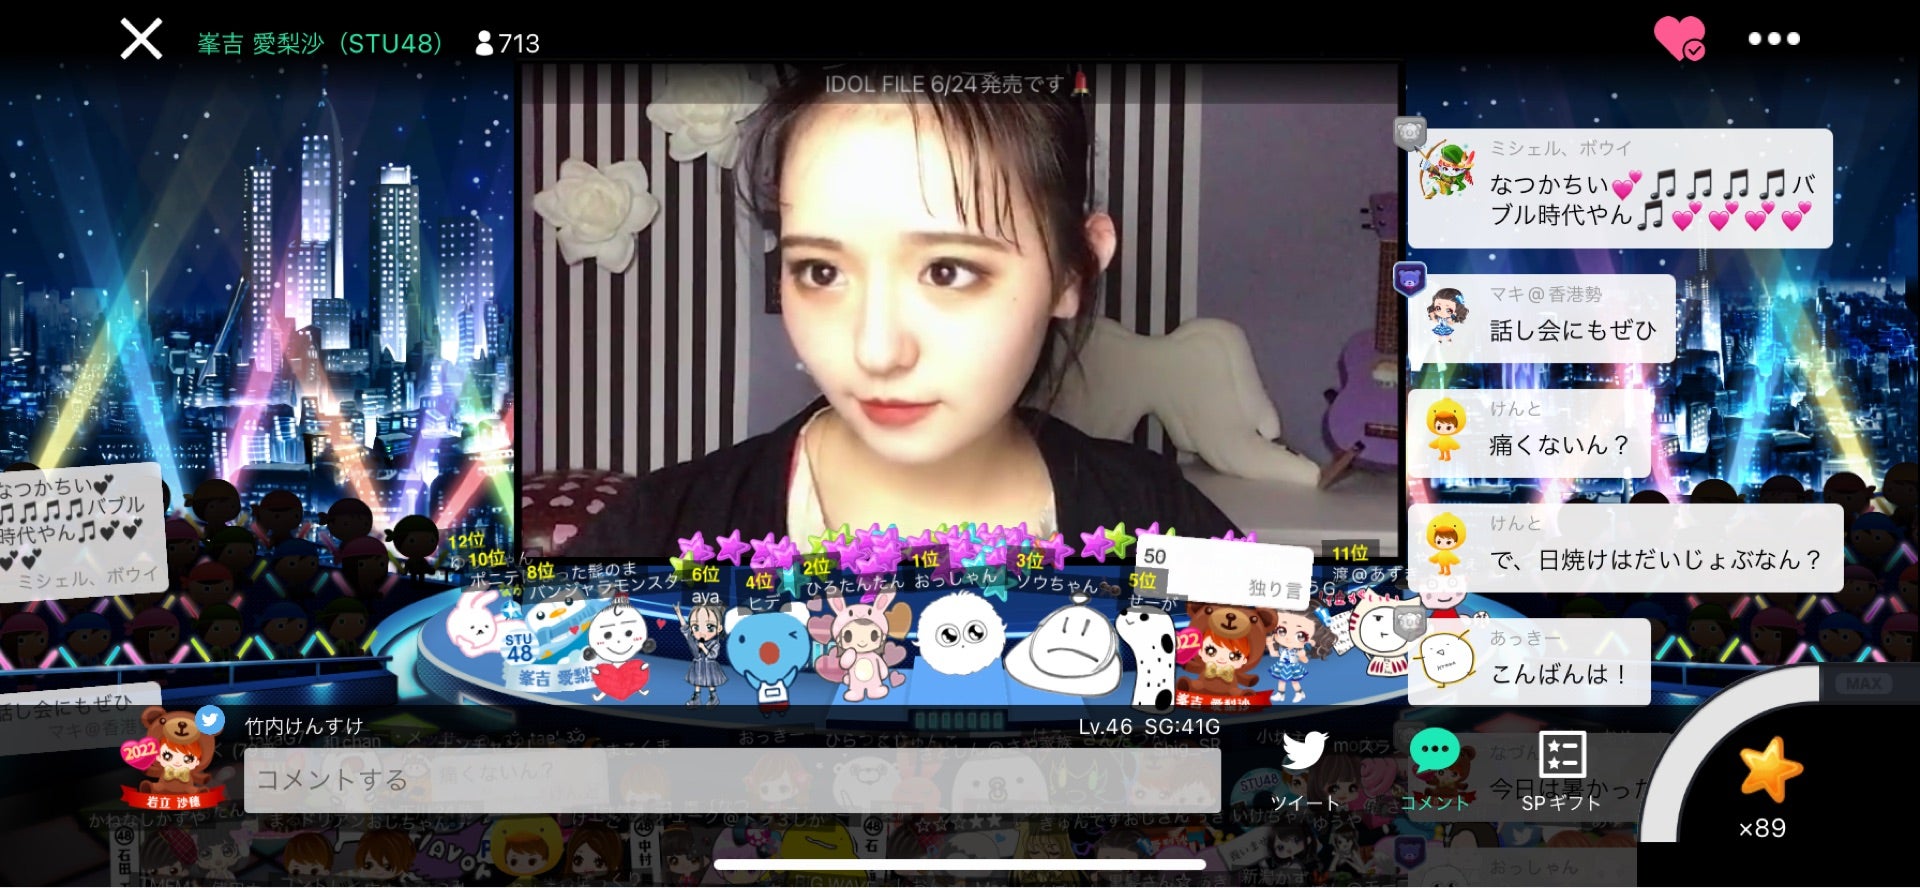Close the live stream with the X
The image size is (1920, 888).
pos(141,40)
